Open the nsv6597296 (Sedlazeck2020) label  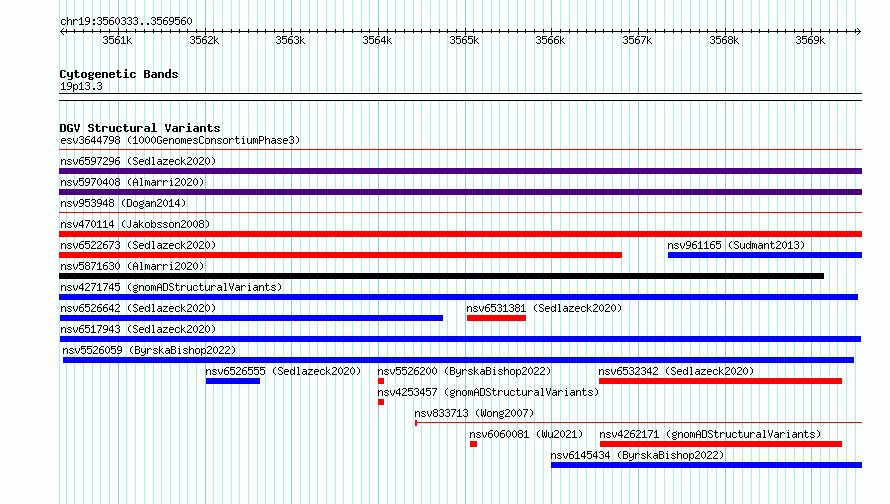click(138, 161)
